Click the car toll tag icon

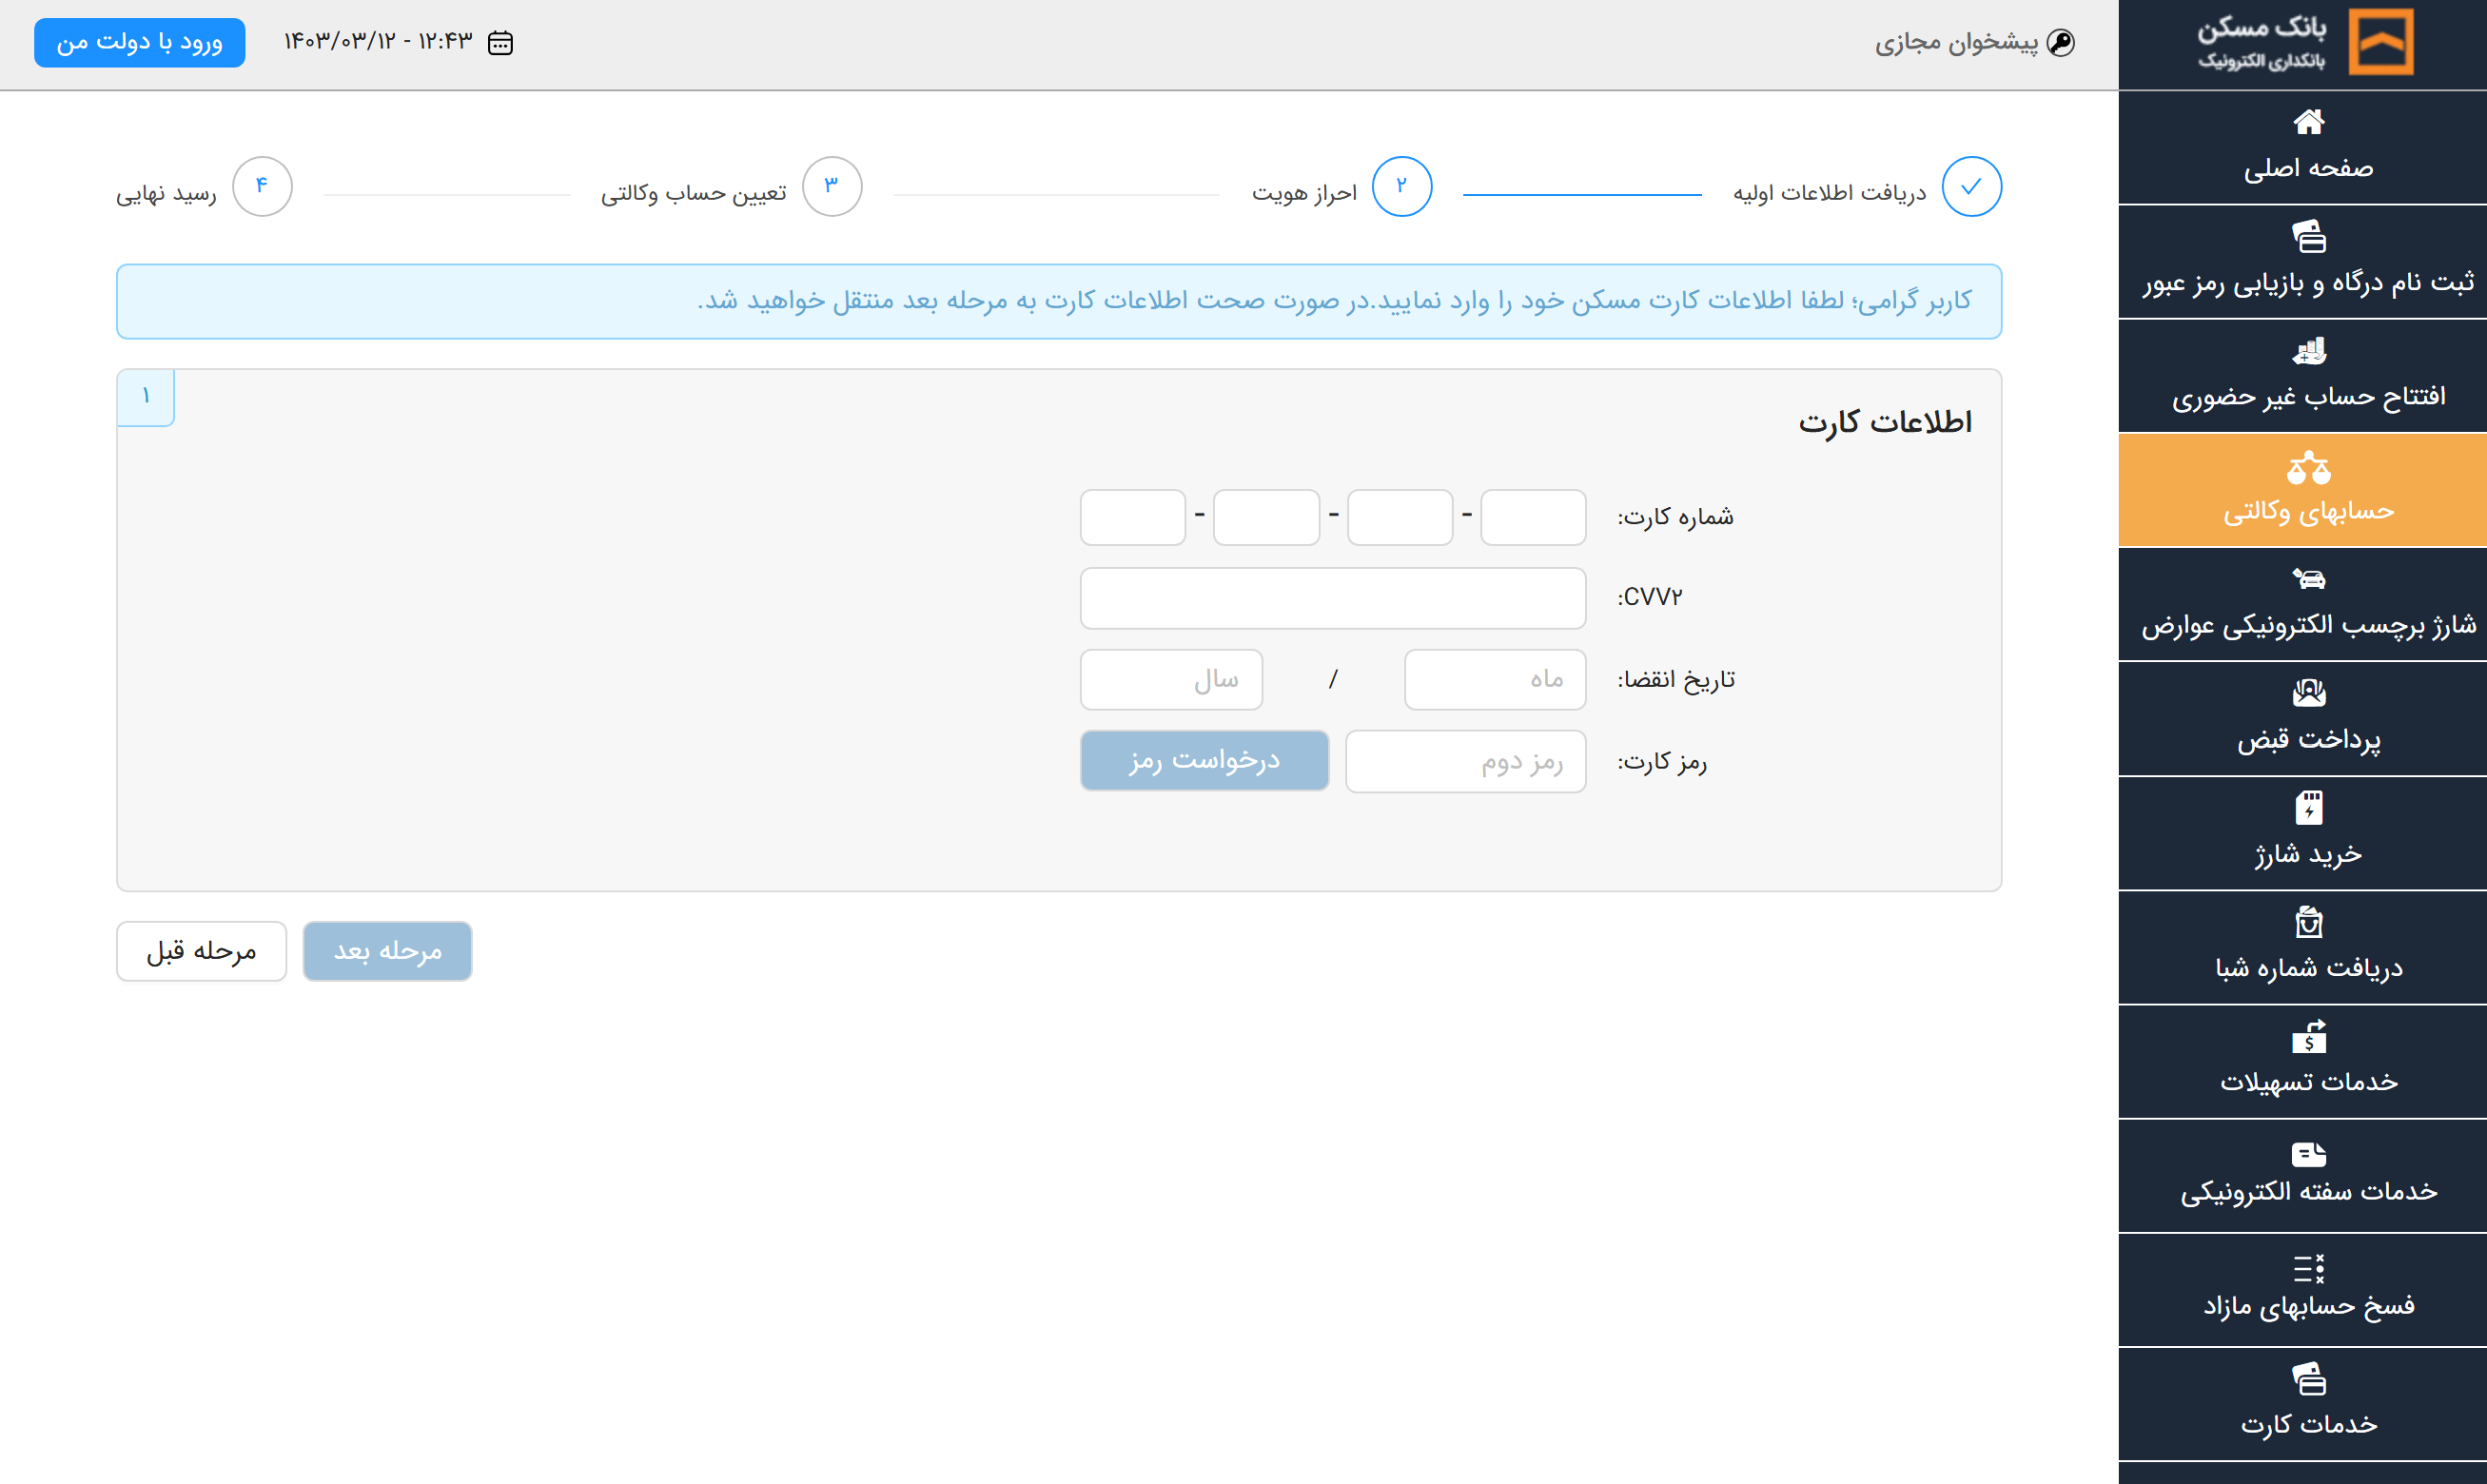pos(2308,578)
